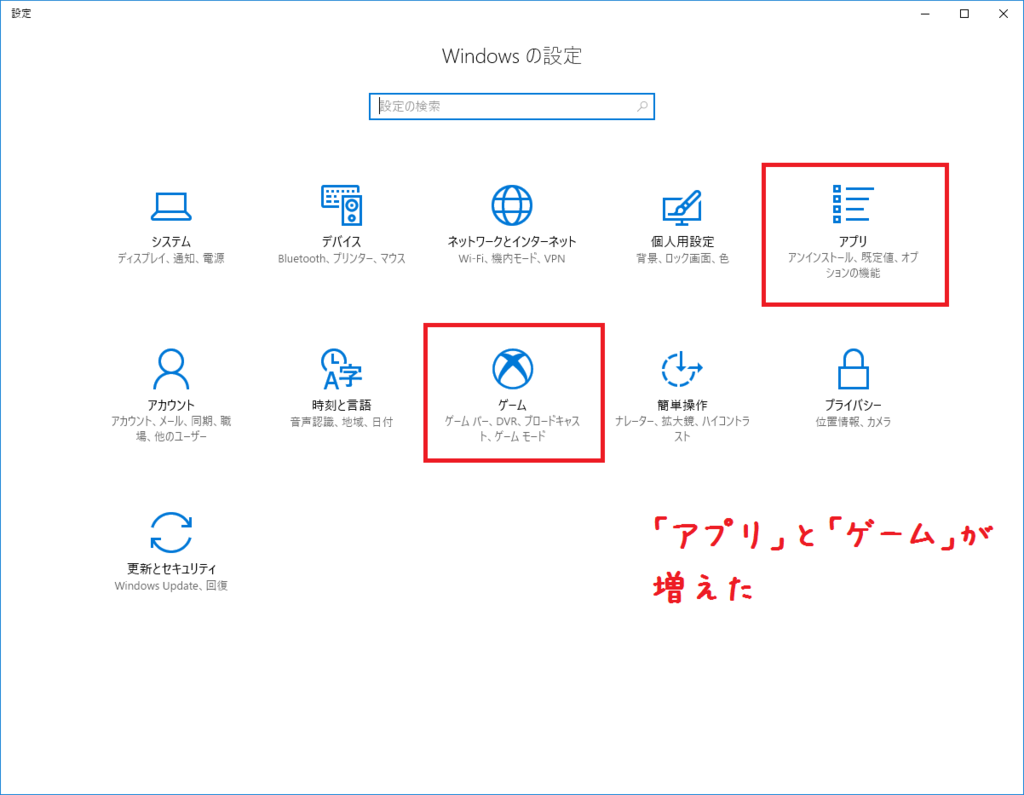Minimize the 設定 window
Viewport: 1024px width, 795px height.
coord(925,14)
